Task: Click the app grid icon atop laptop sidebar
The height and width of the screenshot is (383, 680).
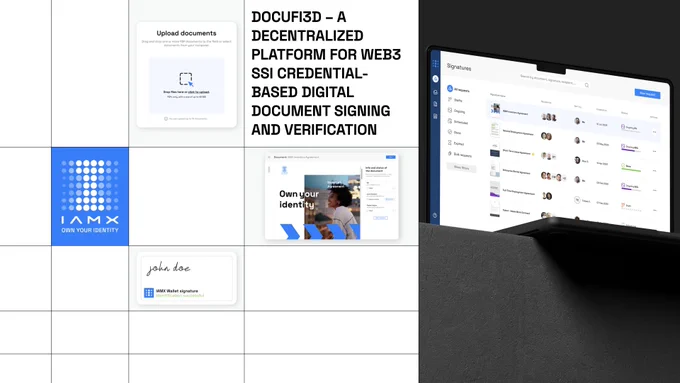Action: pos(435,64)
